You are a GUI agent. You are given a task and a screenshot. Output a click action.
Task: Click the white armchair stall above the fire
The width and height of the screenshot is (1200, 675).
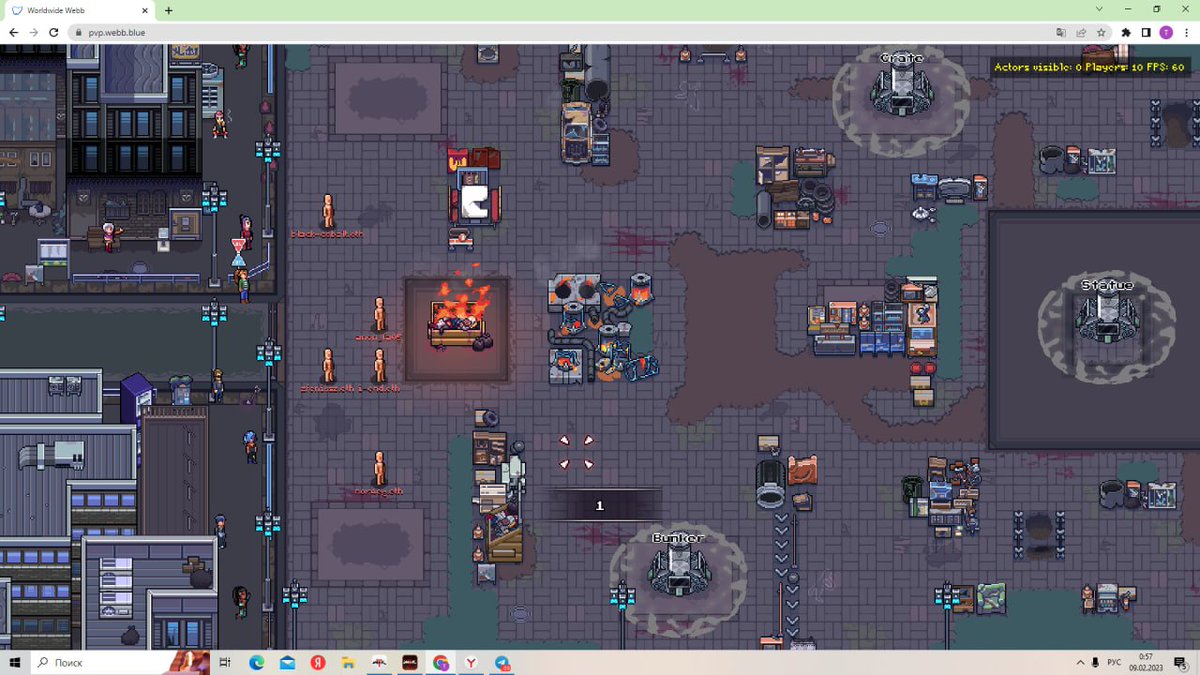[x=476, y=198]
